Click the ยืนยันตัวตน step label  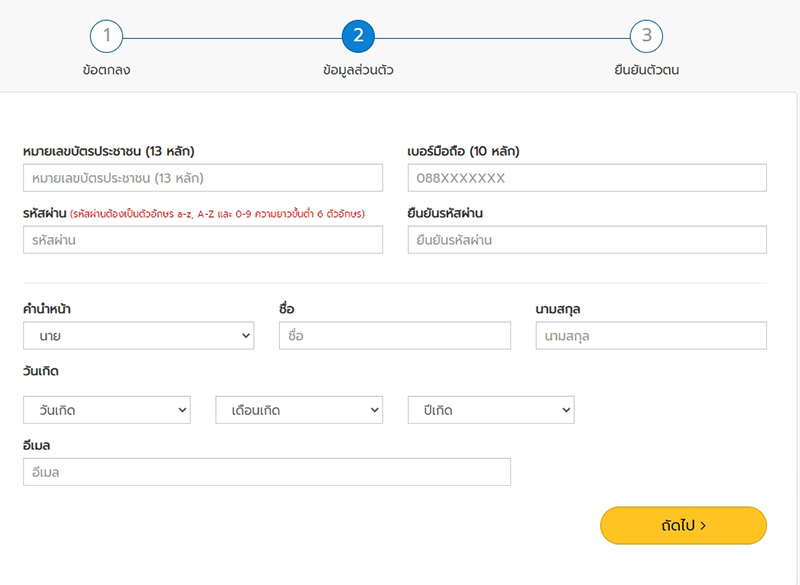(x=646, y=71)
